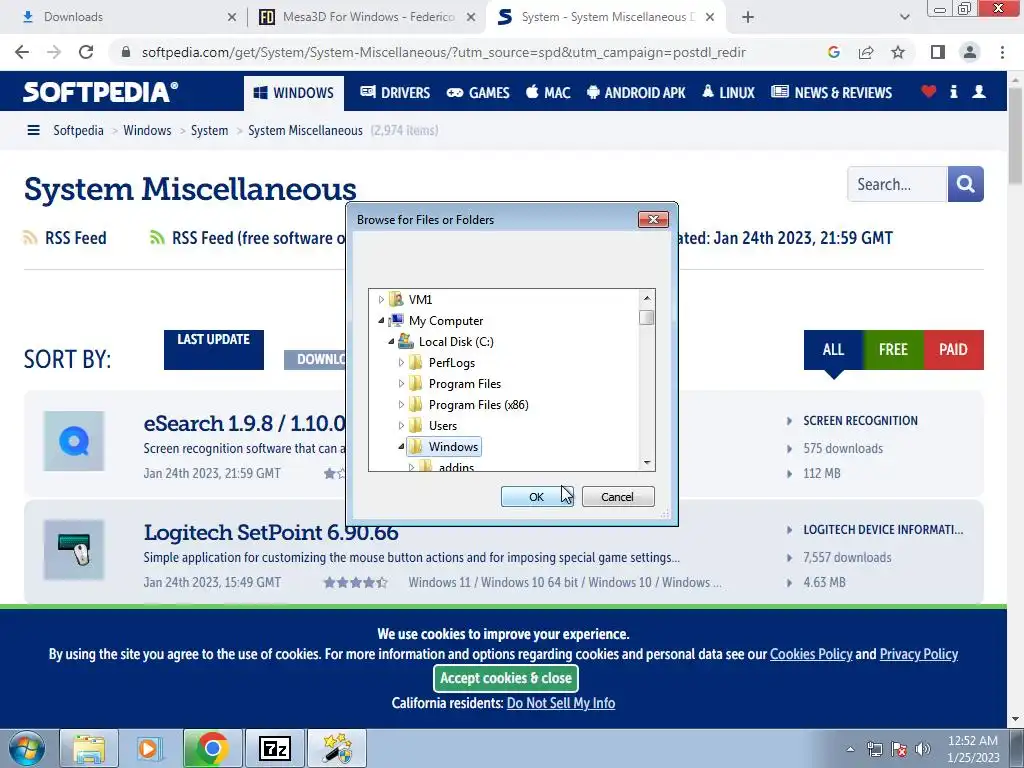Click the Softpedia logo
Image resolution: width=1024 pixels, height=768 pixels.
100,92
